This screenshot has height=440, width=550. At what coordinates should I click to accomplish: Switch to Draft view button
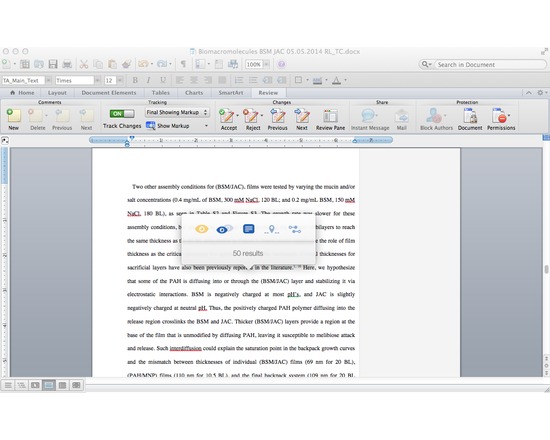8,385
